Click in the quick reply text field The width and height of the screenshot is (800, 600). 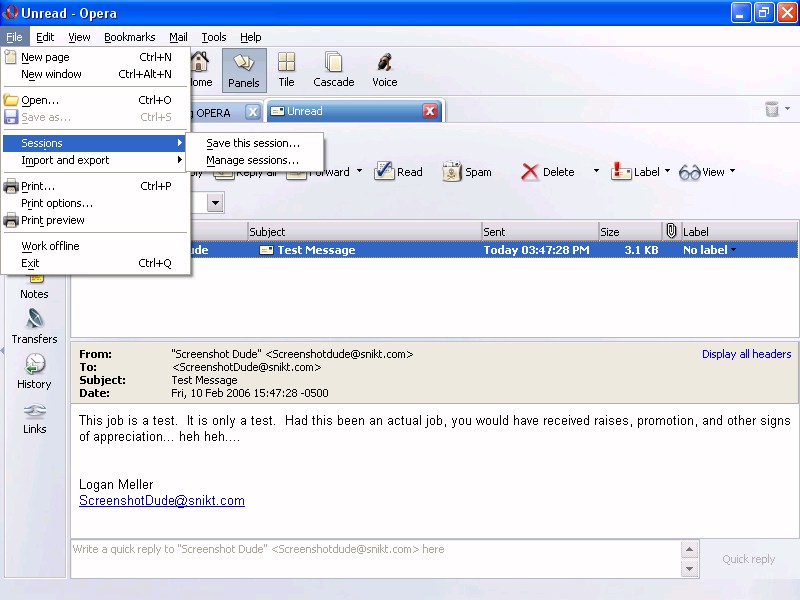coord(377,559)
